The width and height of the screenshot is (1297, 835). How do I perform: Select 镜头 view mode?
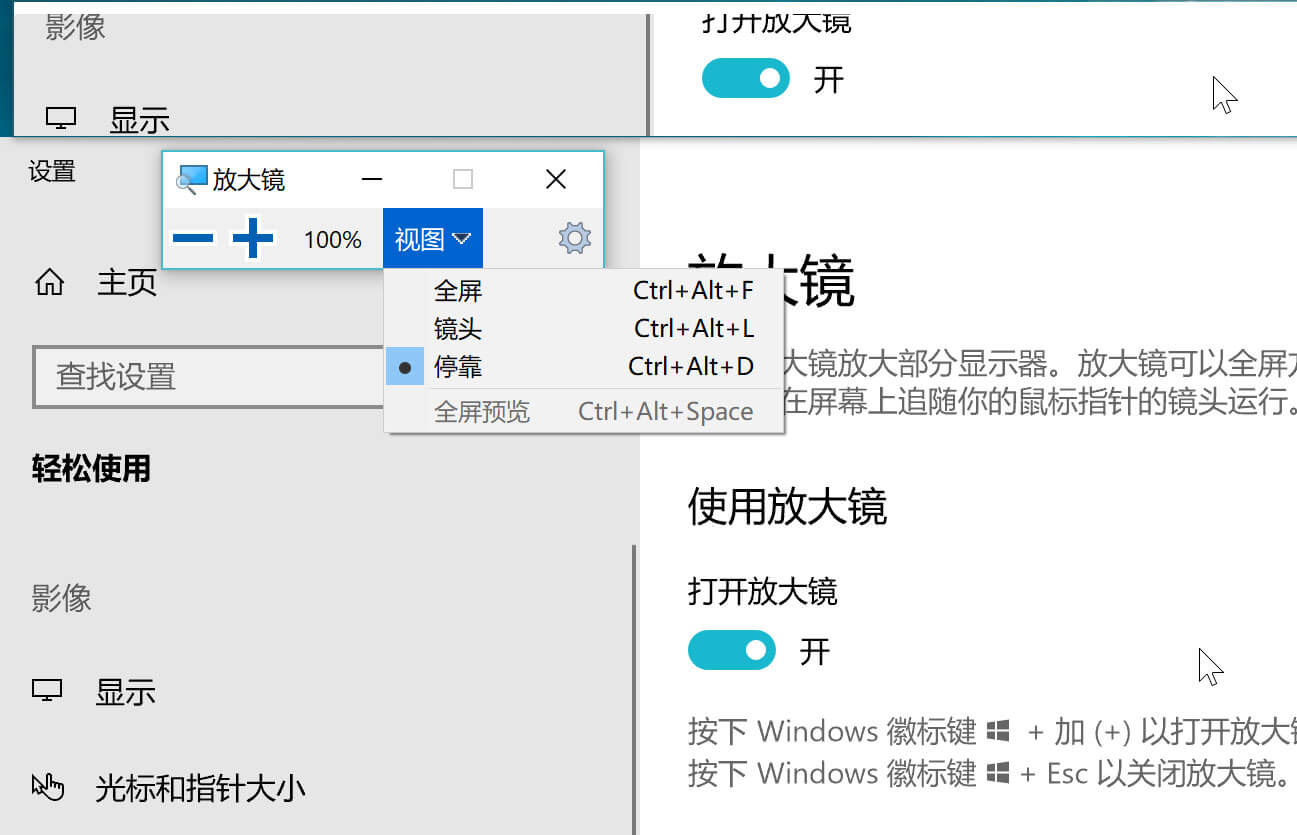[x=584, y=329]
